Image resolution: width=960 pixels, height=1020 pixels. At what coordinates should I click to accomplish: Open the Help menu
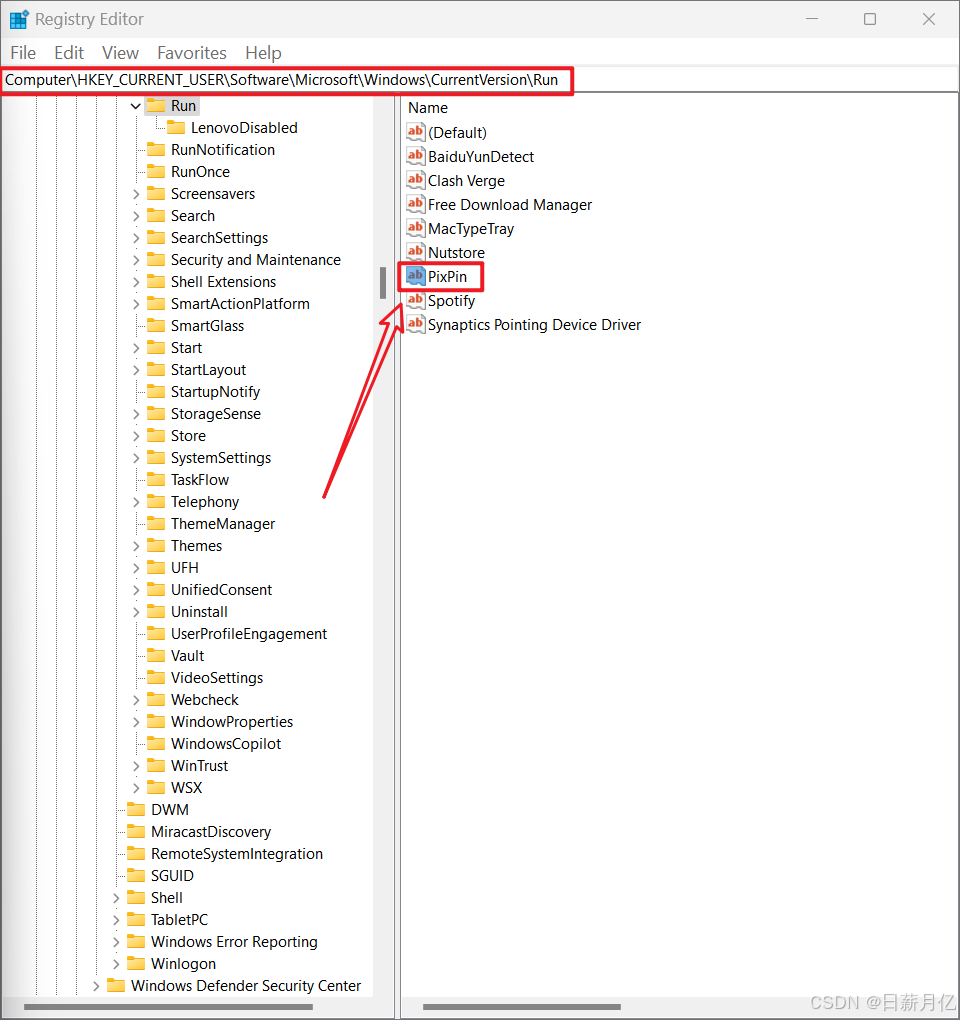[x=263, y=53]
